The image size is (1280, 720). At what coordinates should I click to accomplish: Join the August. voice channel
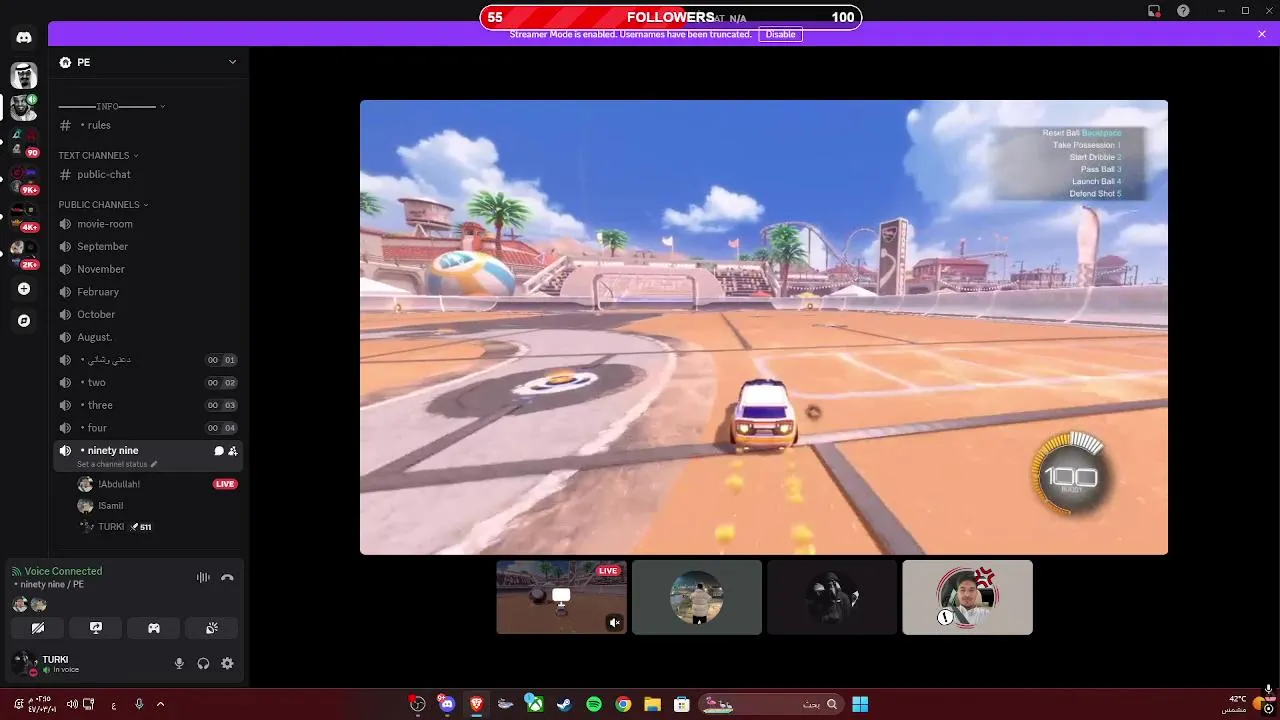click(x=148, y=337)
